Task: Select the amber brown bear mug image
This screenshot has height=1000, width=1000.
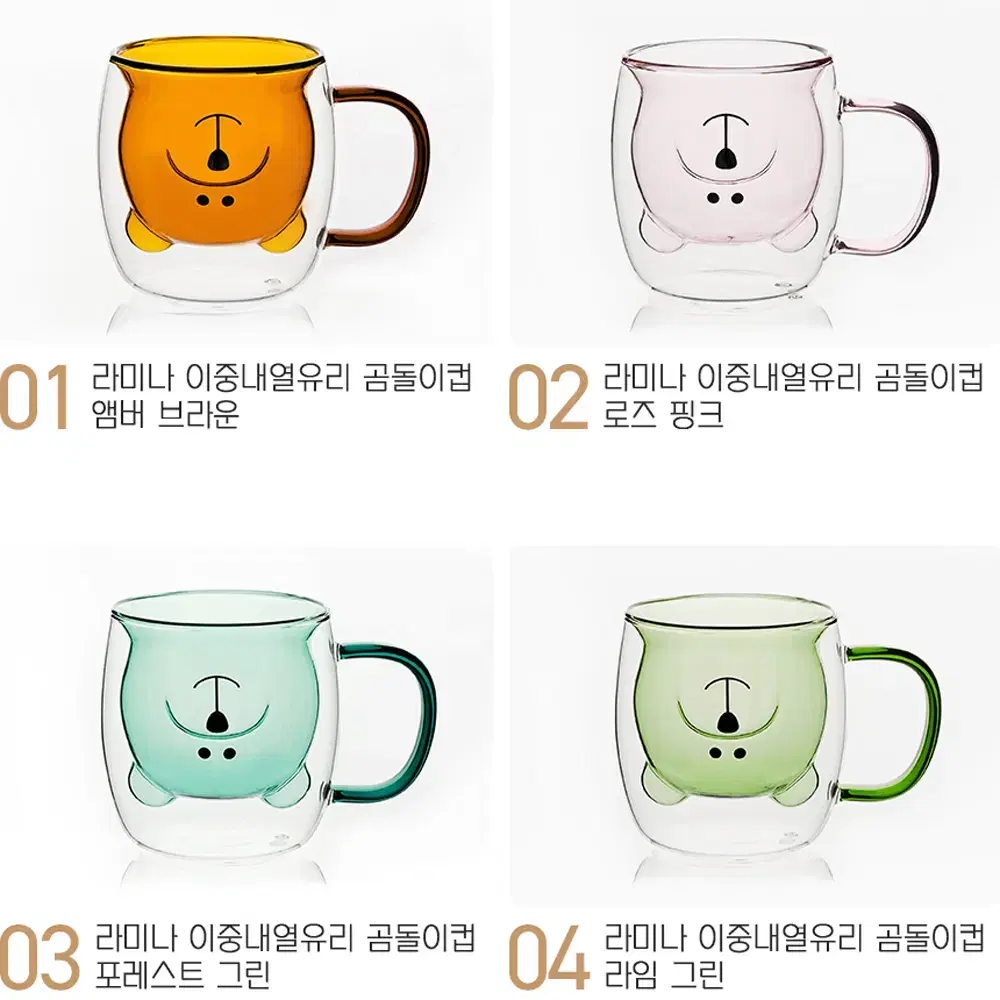Action: coord(263,171)
